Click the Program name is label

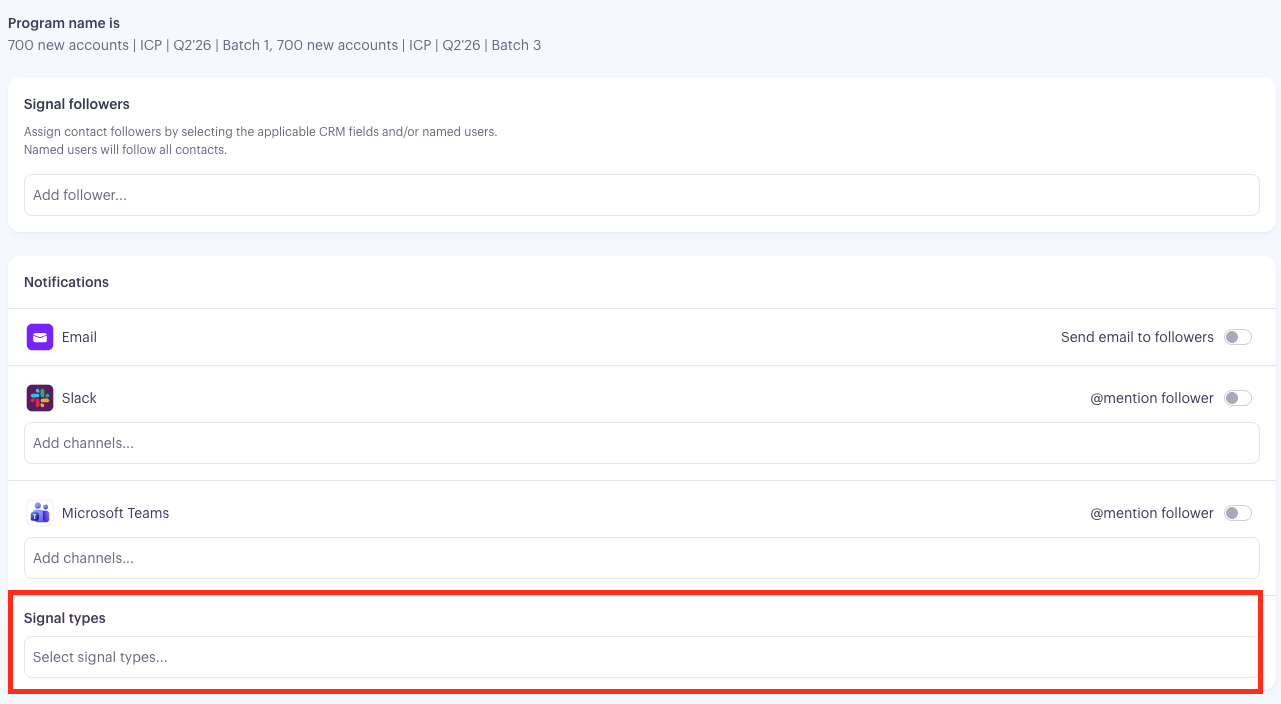click(x=64, y=22)
